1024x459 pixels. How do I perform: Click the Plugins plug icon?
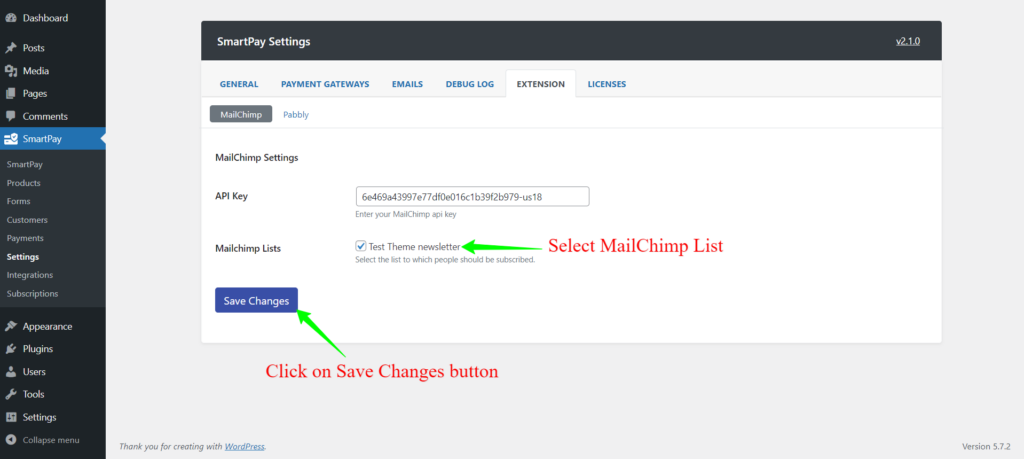(x=10, y=349)
